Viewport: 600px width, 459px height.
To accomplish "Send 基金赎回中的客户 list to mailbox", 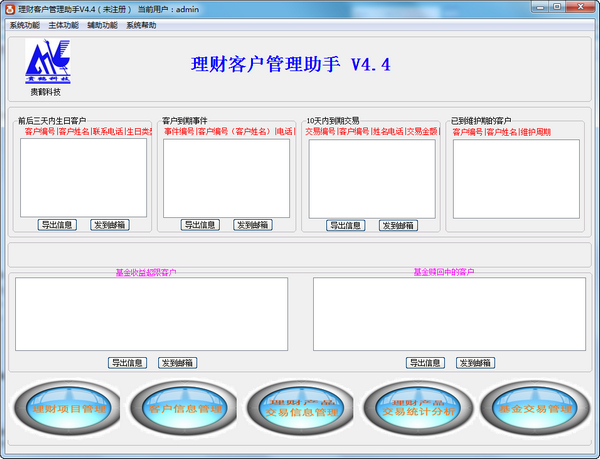I will pos(476,363).
